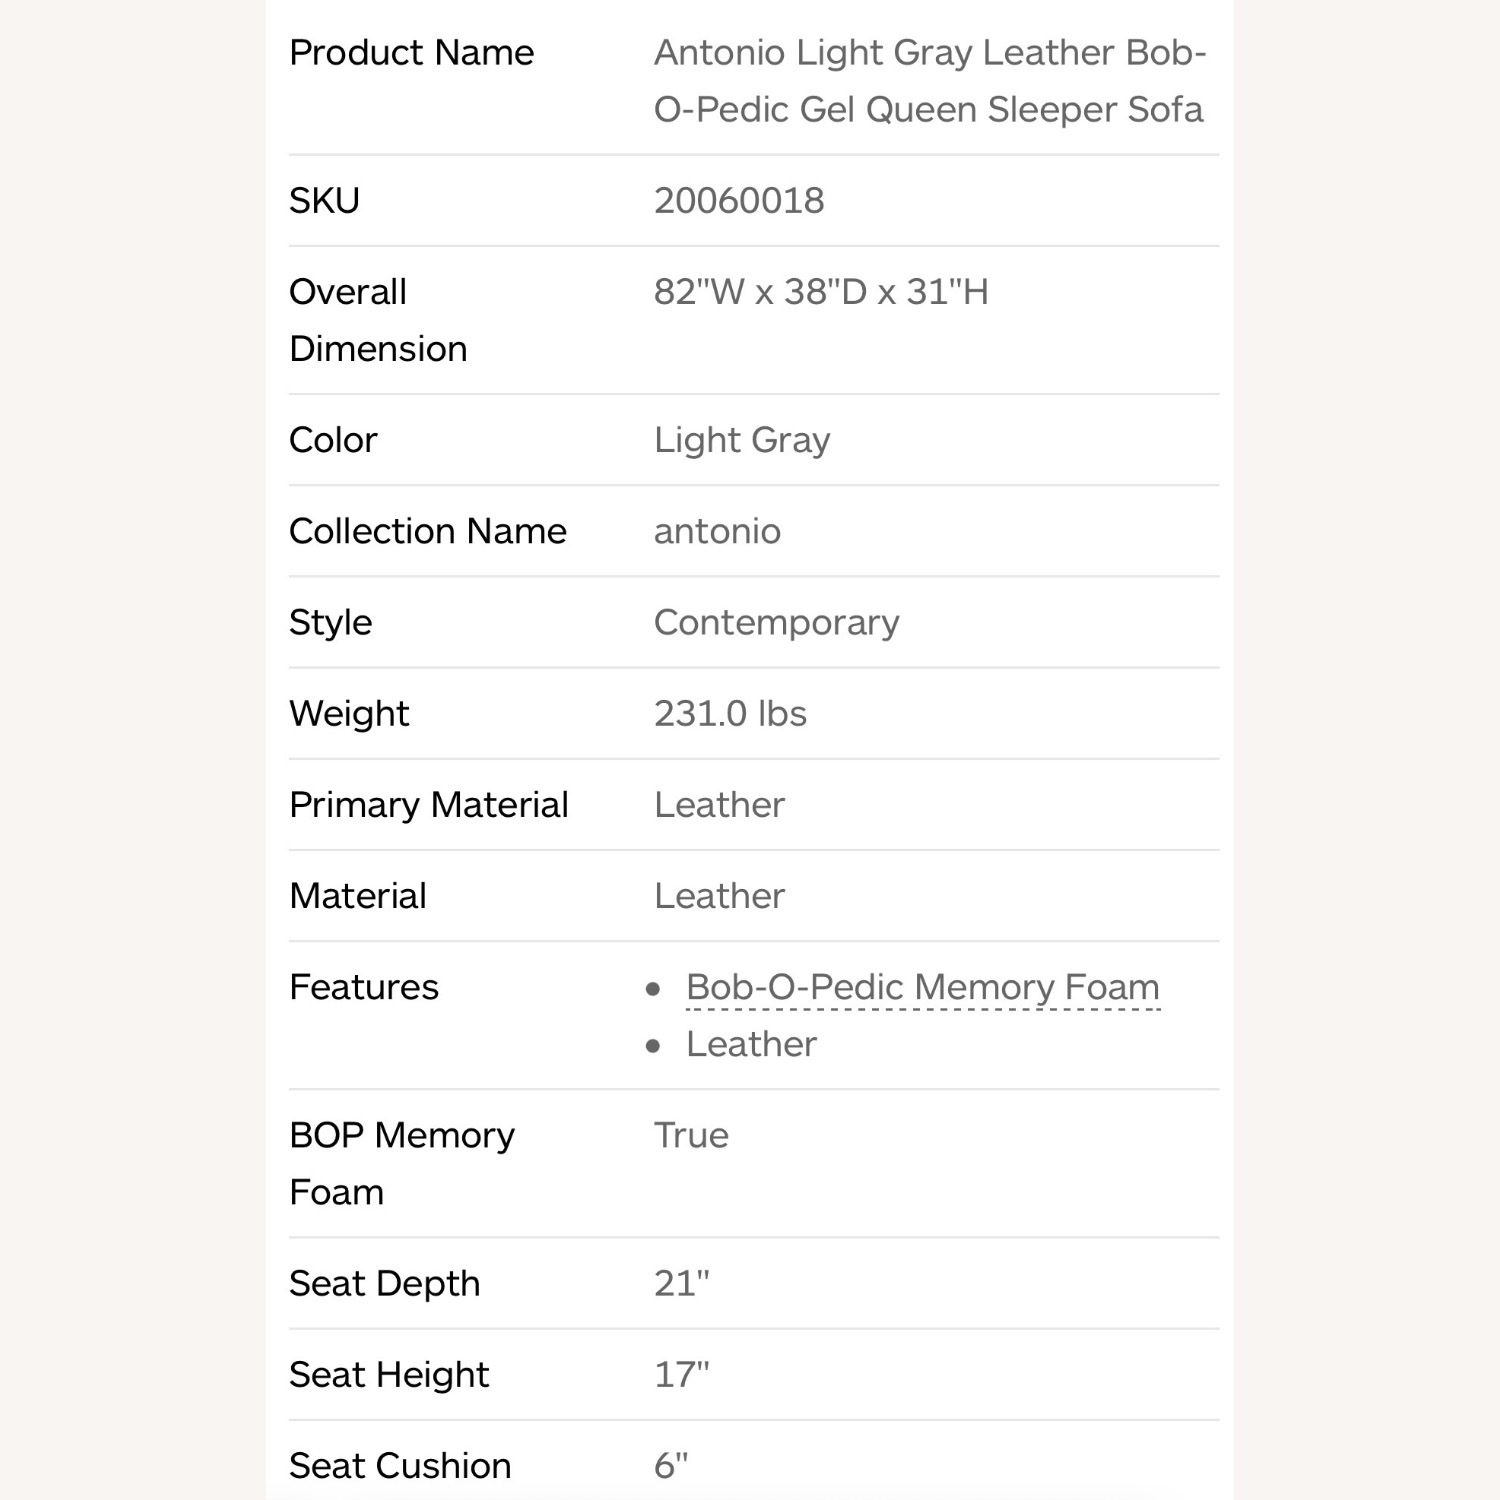Viewport: 1500px width, 1500px height.
Task: Click the Primary Material row label
Action: [428, 804]
